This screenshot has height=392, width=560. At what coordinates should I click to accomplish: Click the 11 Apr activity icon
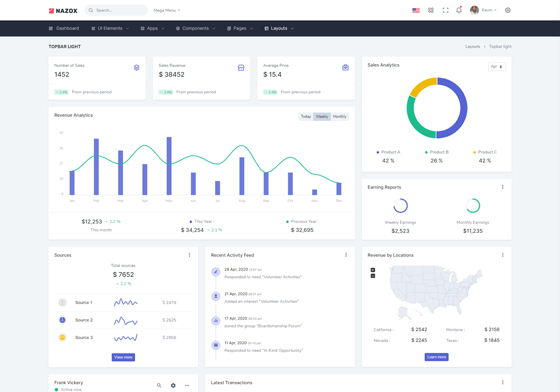tap(215, 345)
